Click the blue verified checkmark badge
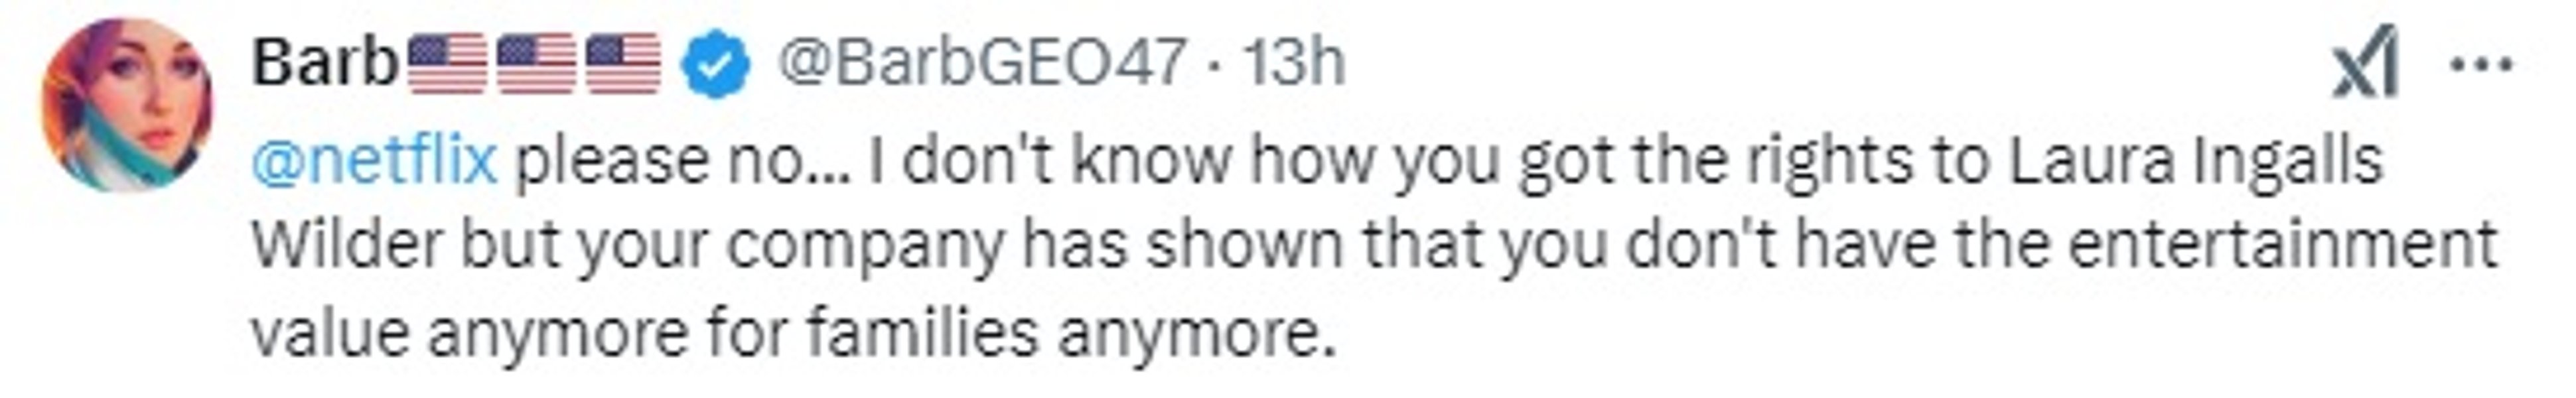The image size is (2576, 398). coord(715,65)
